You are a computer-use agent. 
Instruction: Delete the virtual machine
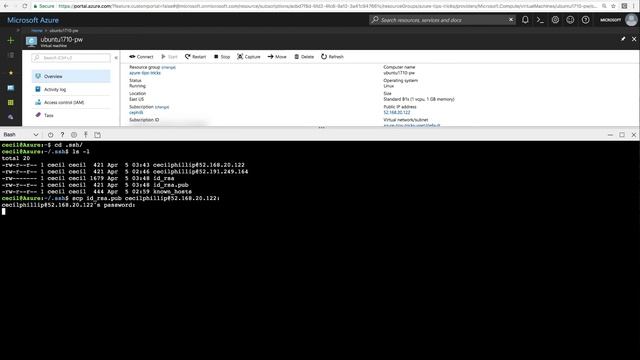point(304,57)
